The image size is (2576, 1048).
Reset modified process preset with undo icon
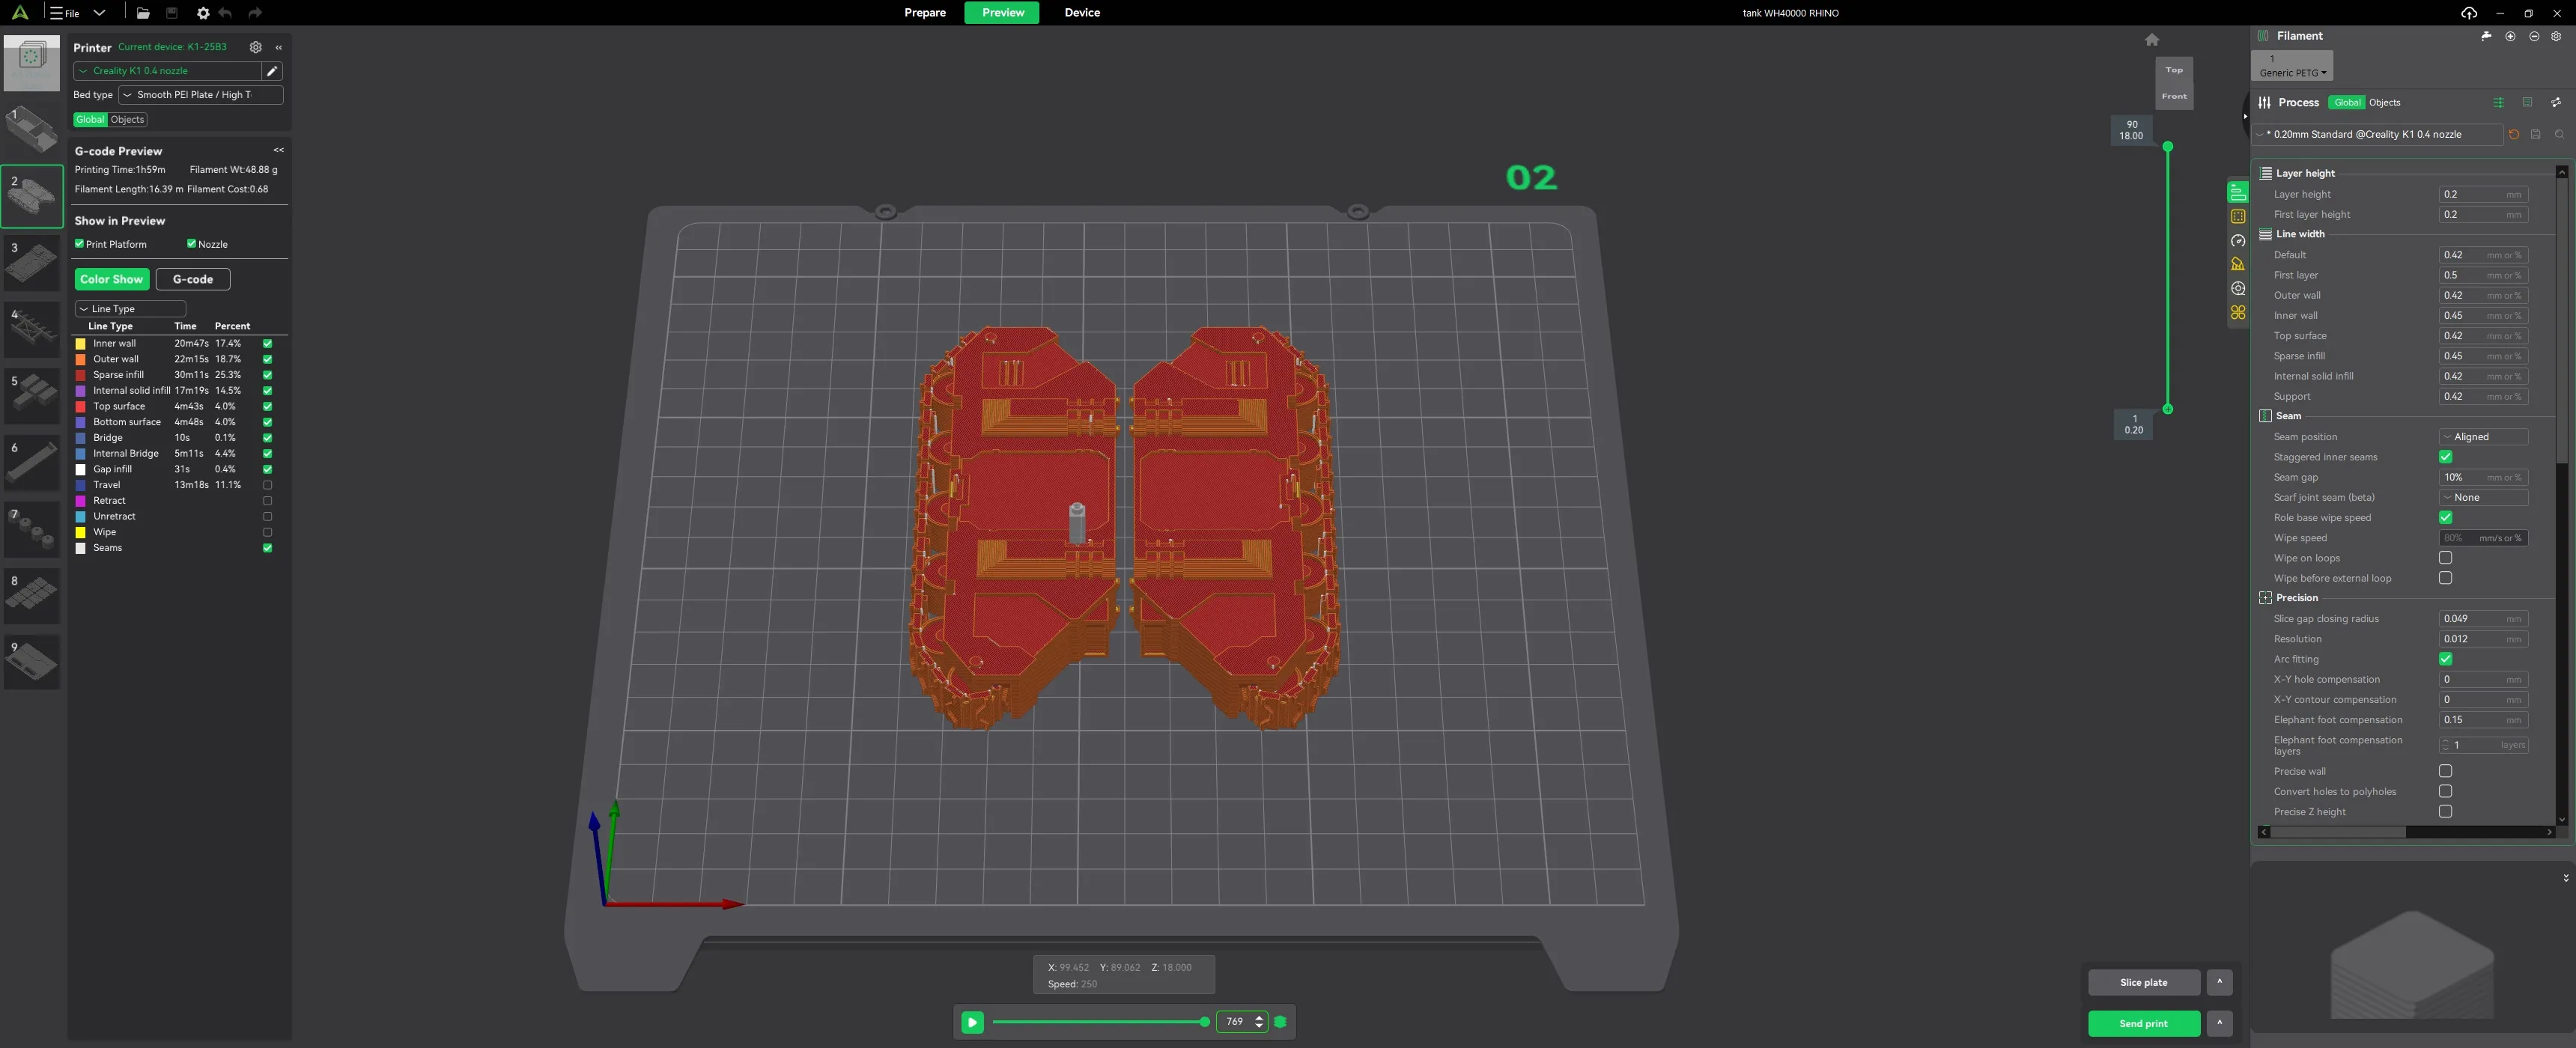click(x=2514, y=134)
